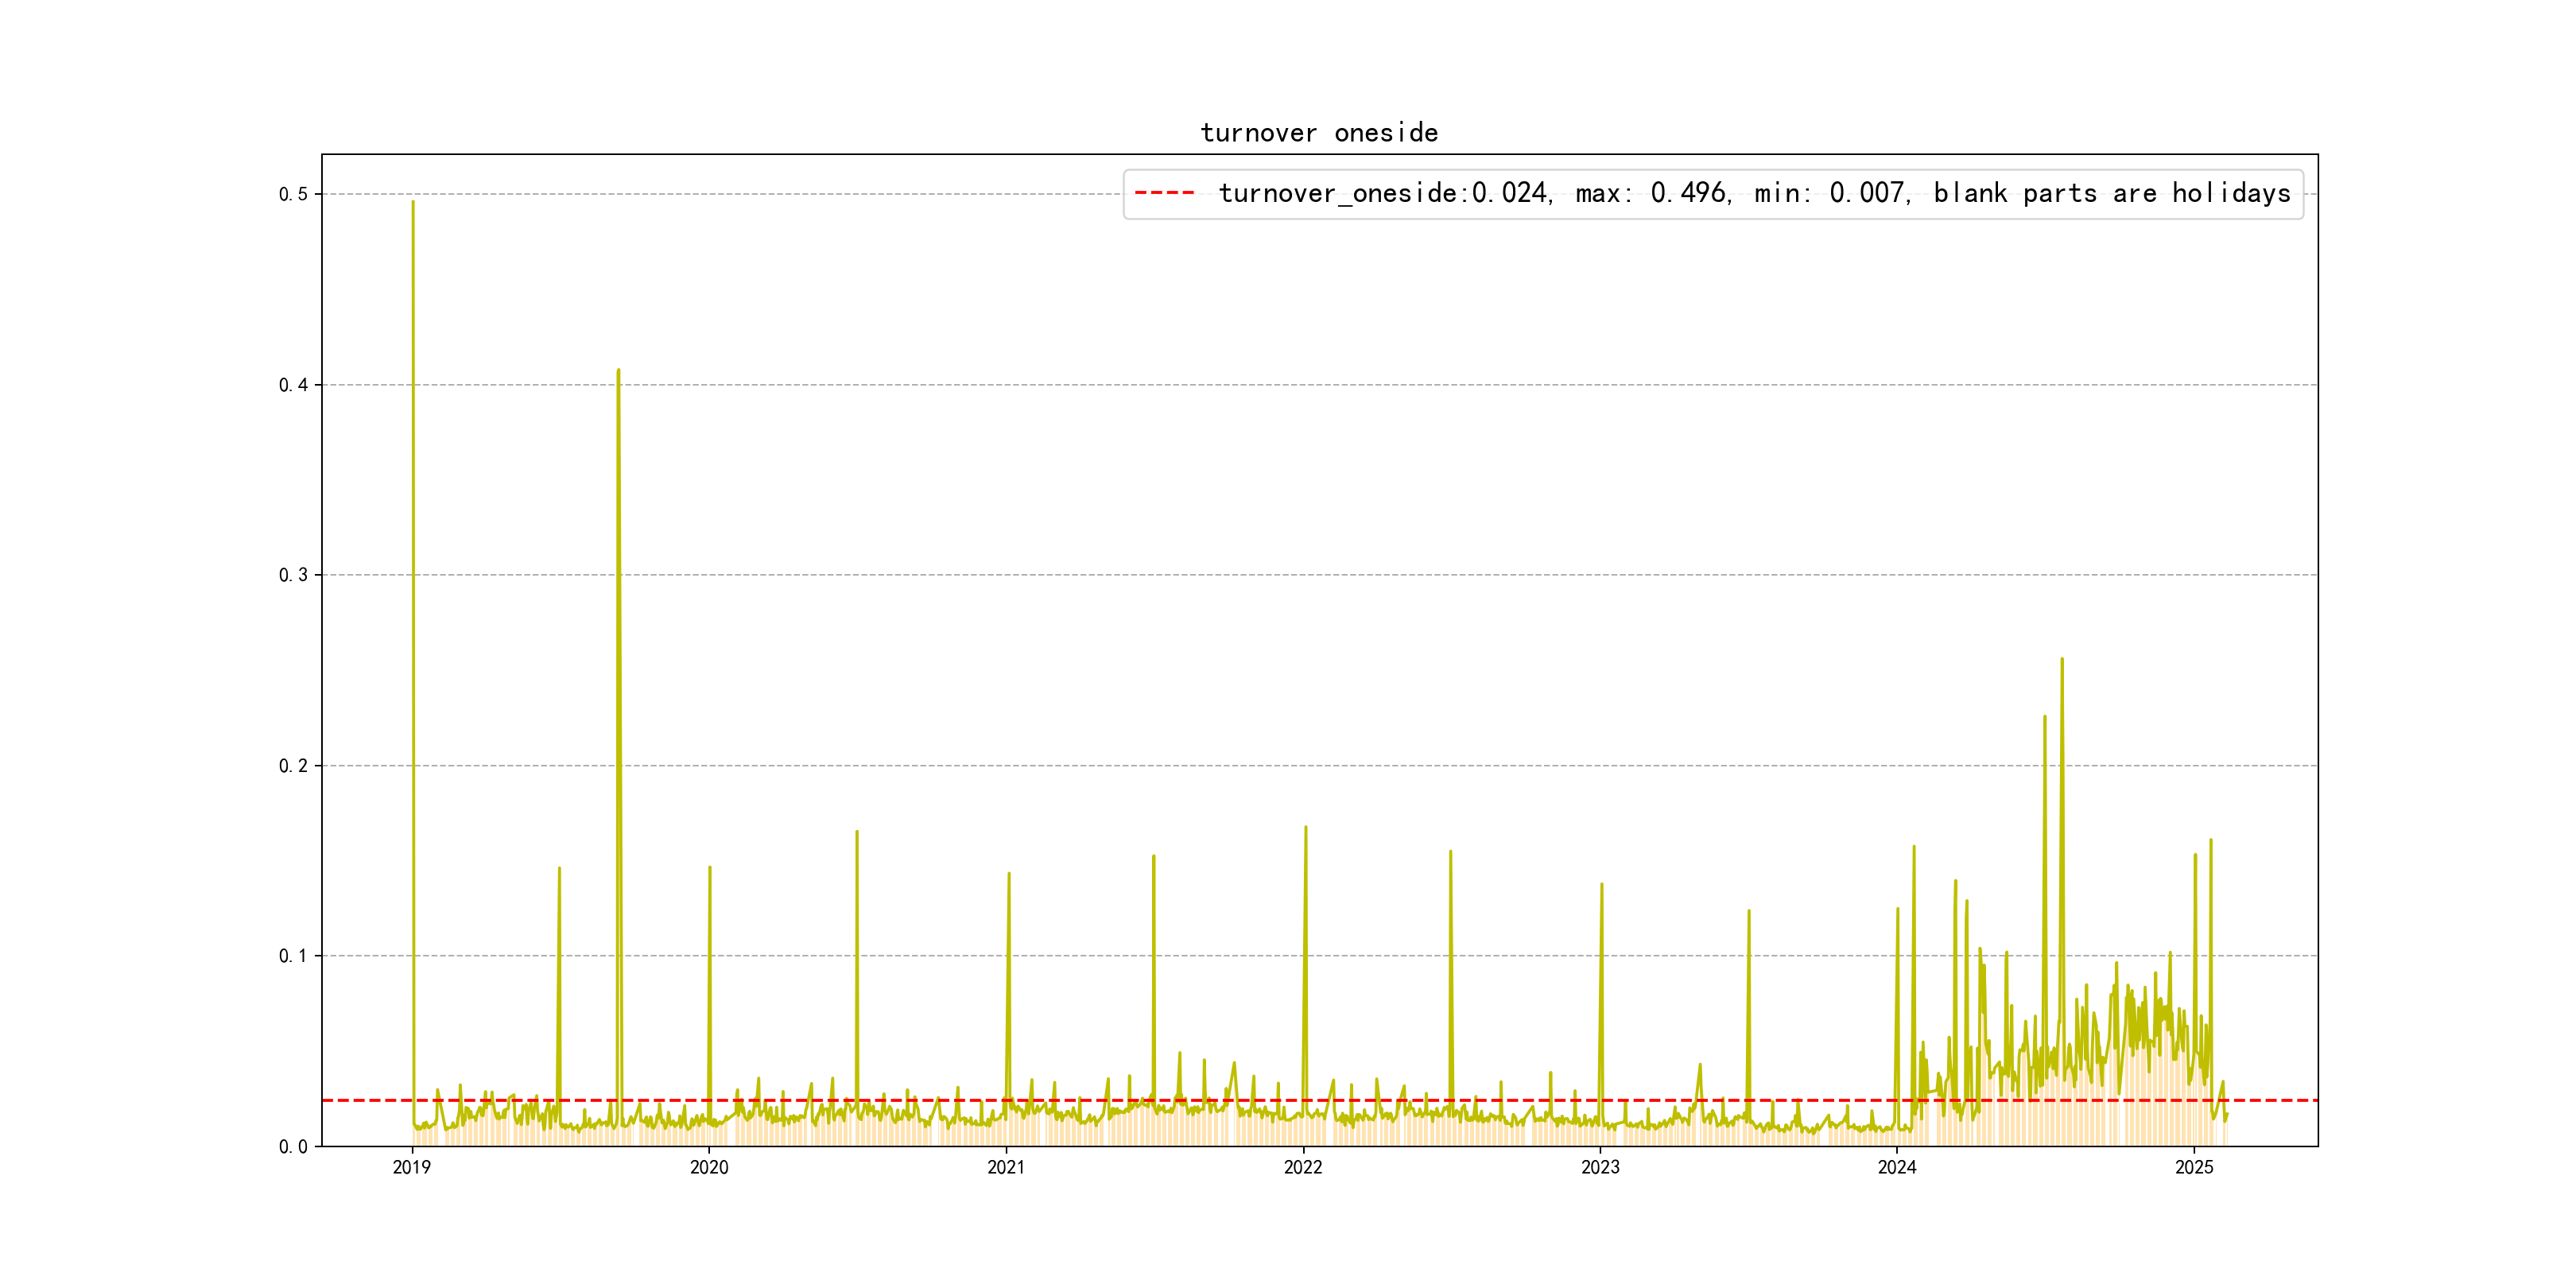This screenshot has height=1288, width=2576.
Task: Click the 2019 x-axis label
Action: (x=412, y=1167)
